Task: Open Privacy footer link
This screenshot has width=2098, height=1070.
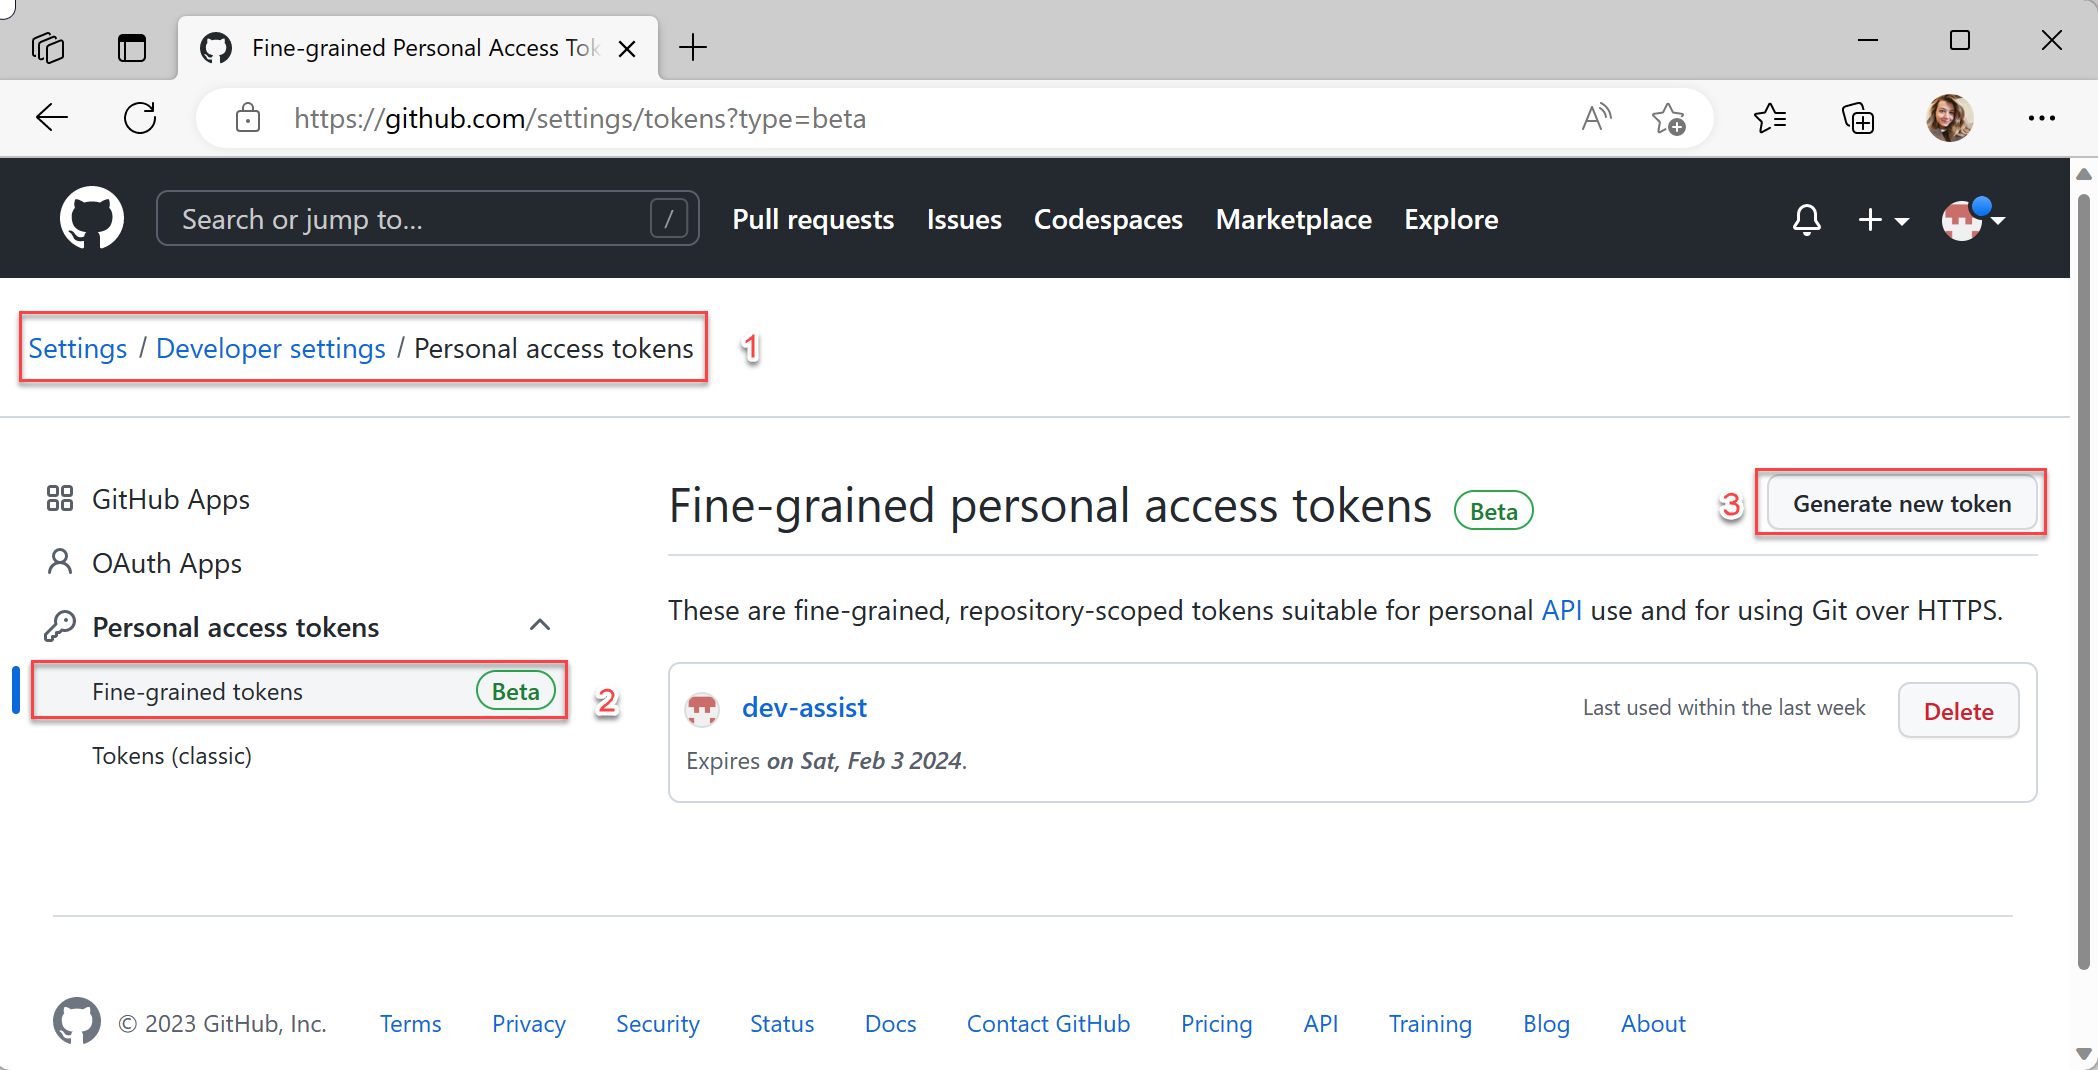Action: [528, 1024]
